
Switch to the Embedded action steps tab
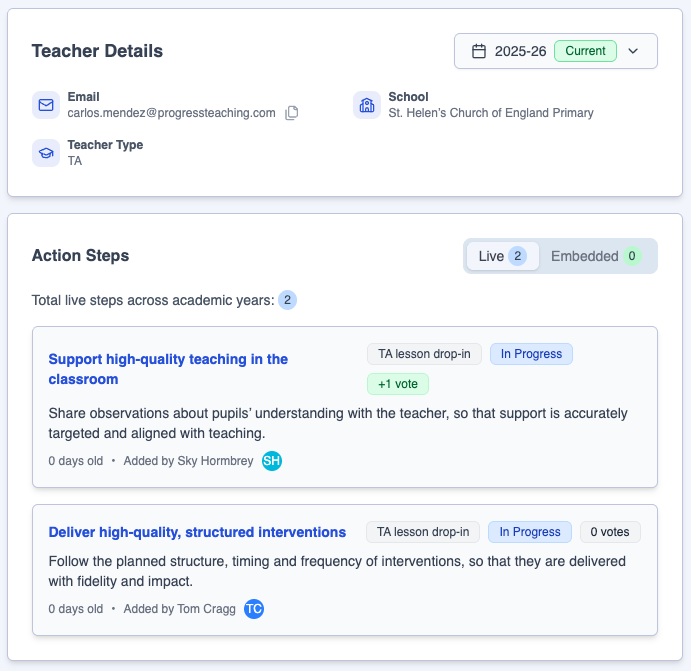click(x=596, y=256)
